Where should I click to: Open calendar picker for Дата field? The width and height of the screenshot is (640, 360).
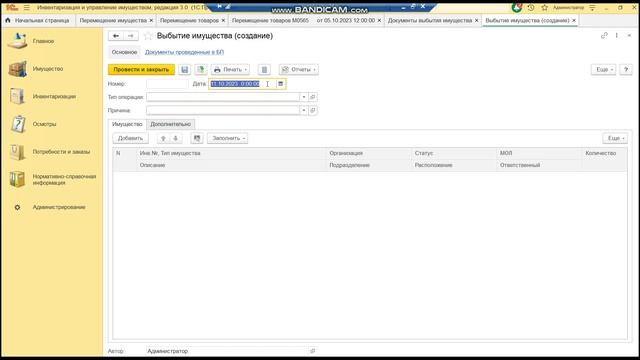tap(280, 84)
